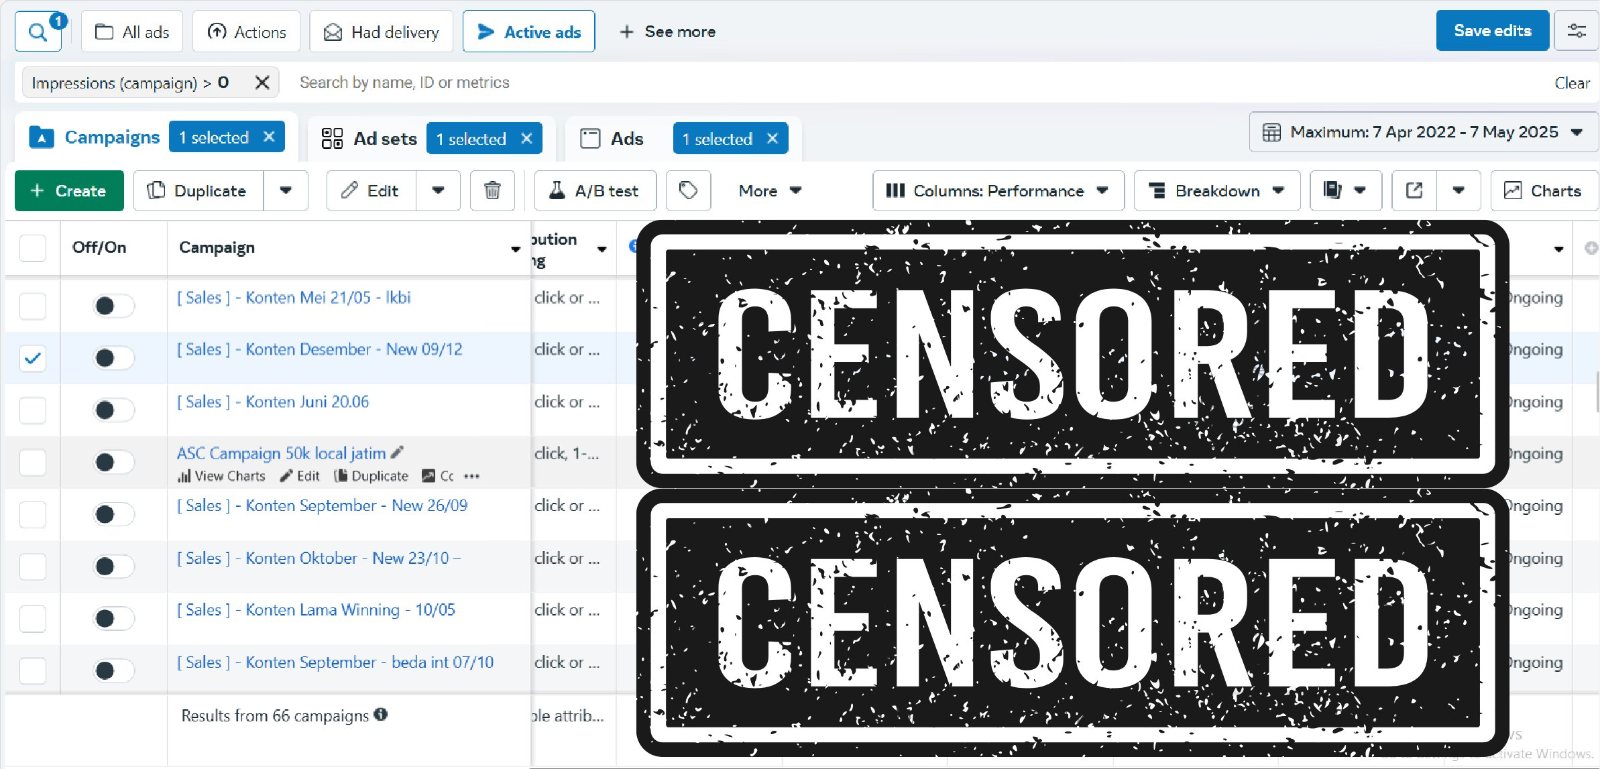Expand the More menu
1600x769 pixels.
click(x=770, y=190)
